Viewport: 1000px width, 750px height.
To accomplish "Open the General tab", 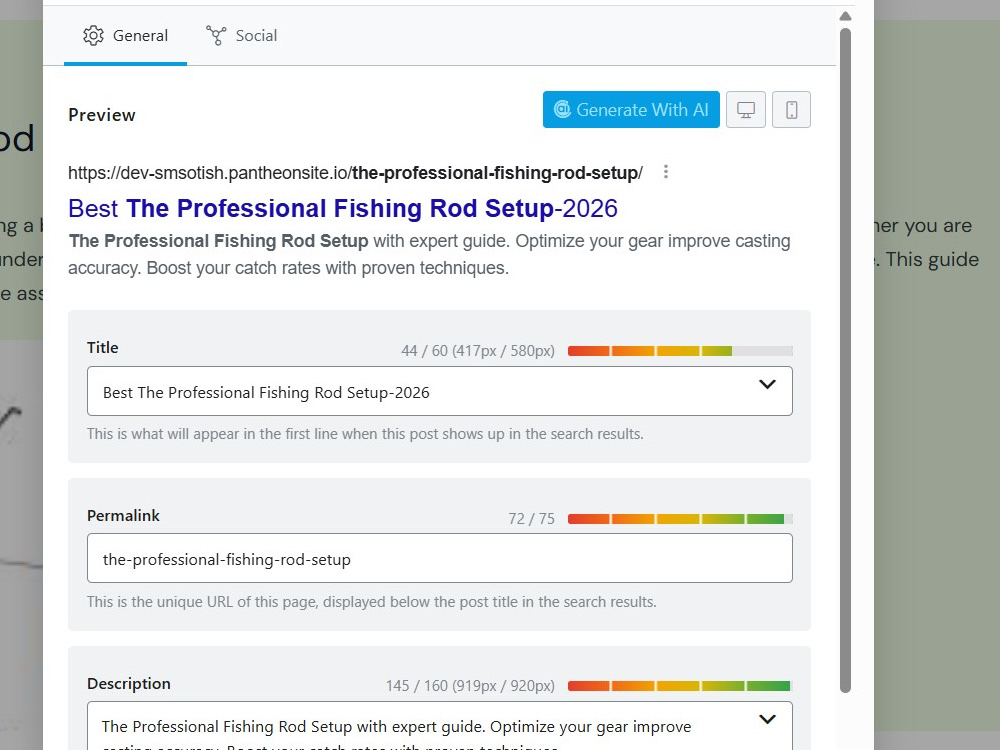I will 126,36.
